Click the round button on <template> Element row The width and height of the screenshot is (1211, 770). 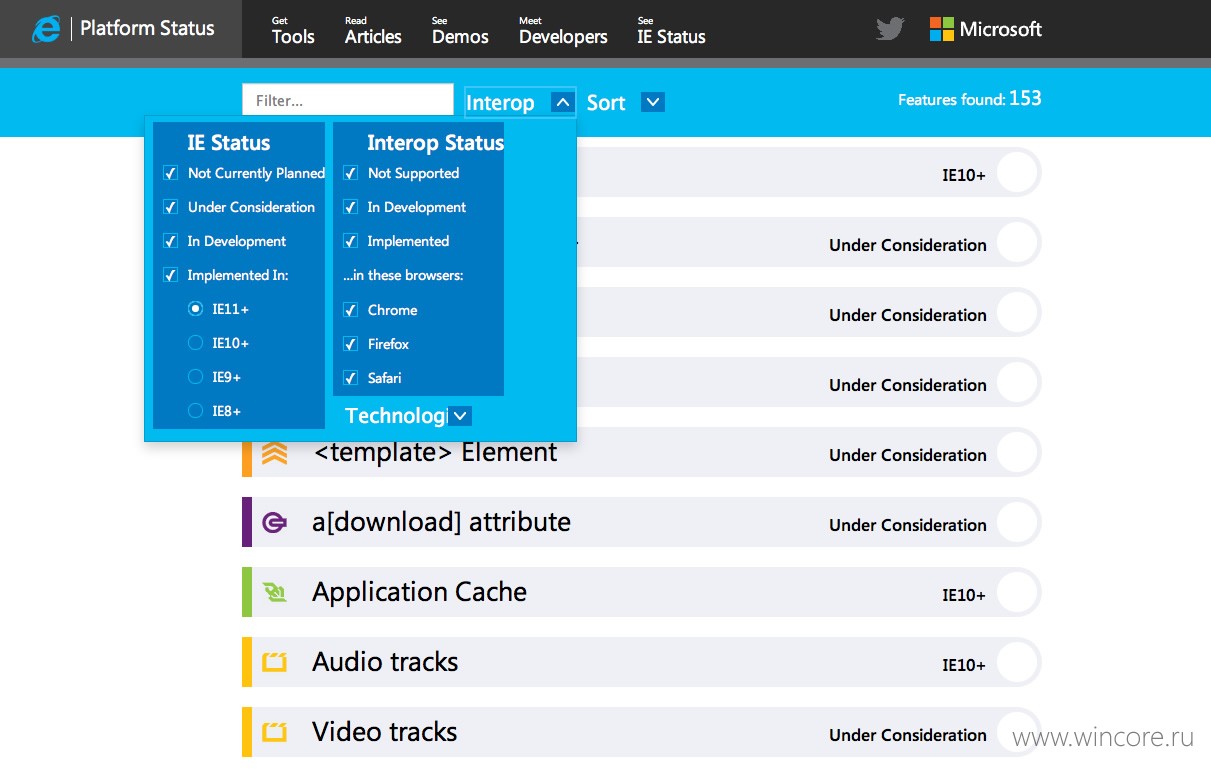(x=1017, y=453)
